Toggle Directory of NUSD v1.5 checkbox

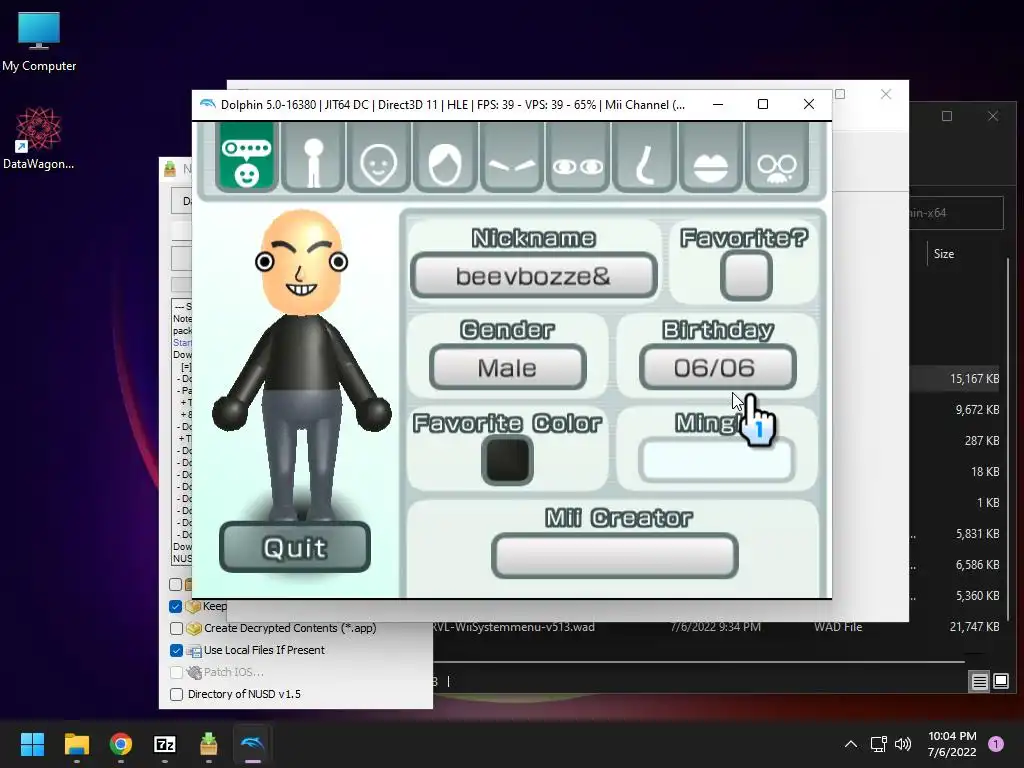(x=176, y=694)
